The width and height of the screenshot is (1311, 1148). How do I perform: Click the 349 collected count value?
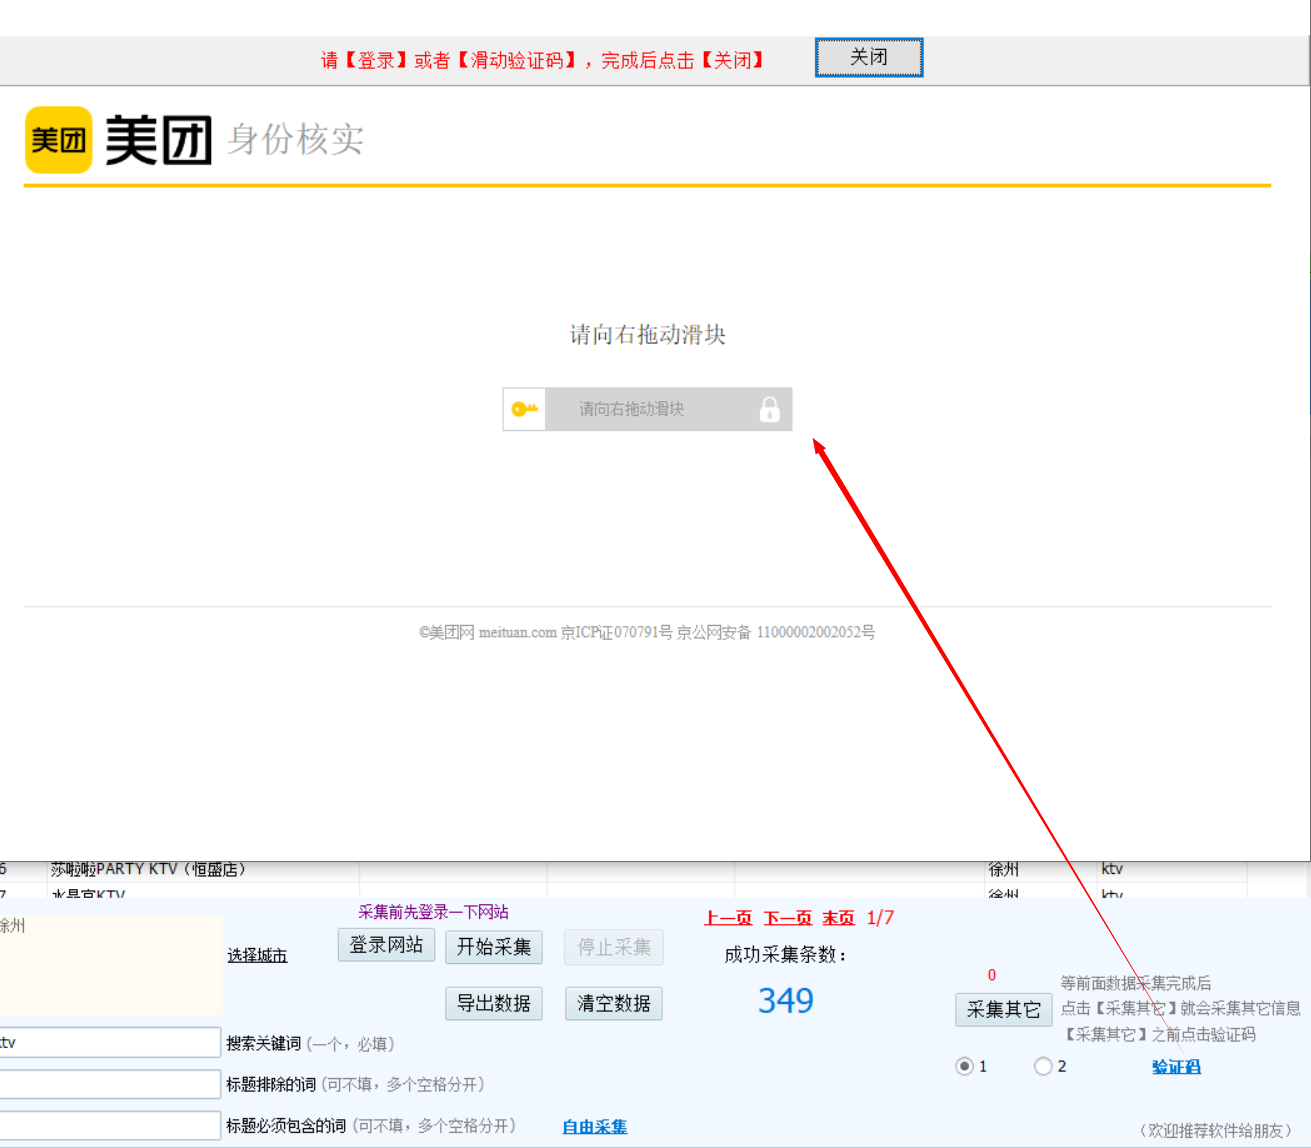point(786,1001)
